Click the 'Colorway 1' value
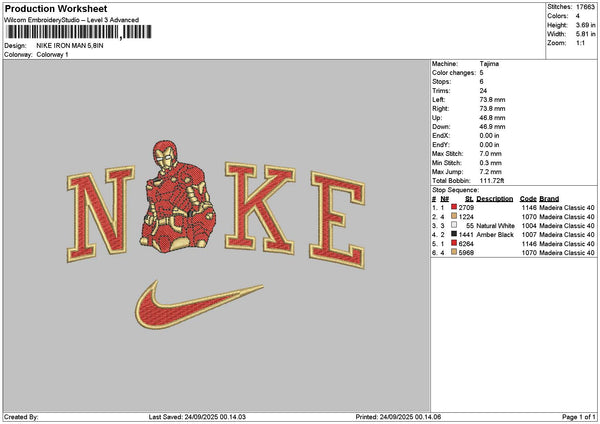 tap(52, 55)
